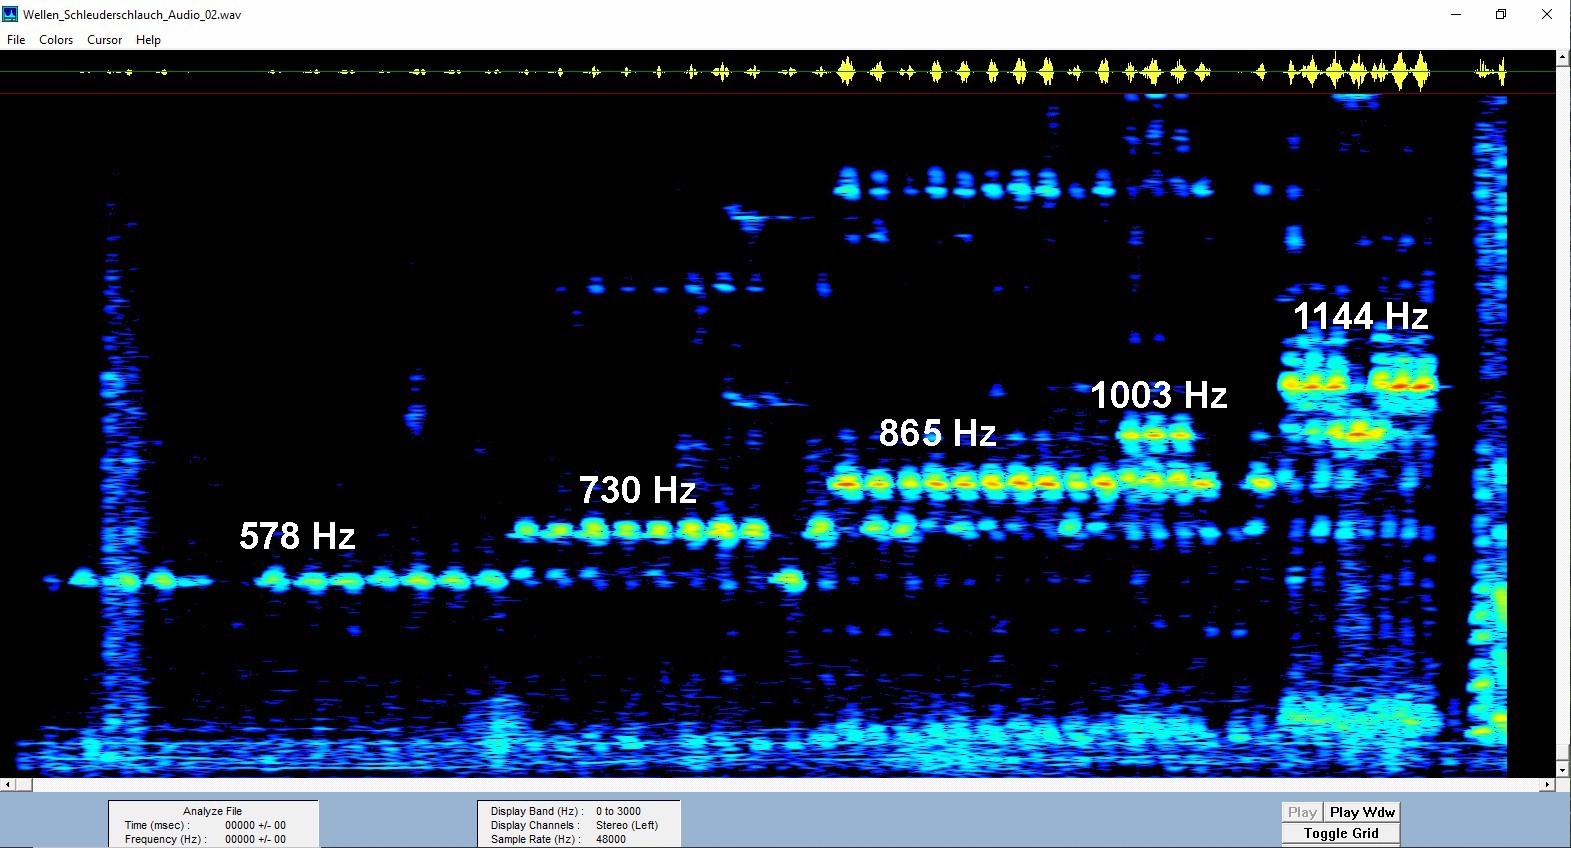The image size is (1571, 848).
Task: Click the vertical scrollbar up arrow
Action: point(1563,58)
